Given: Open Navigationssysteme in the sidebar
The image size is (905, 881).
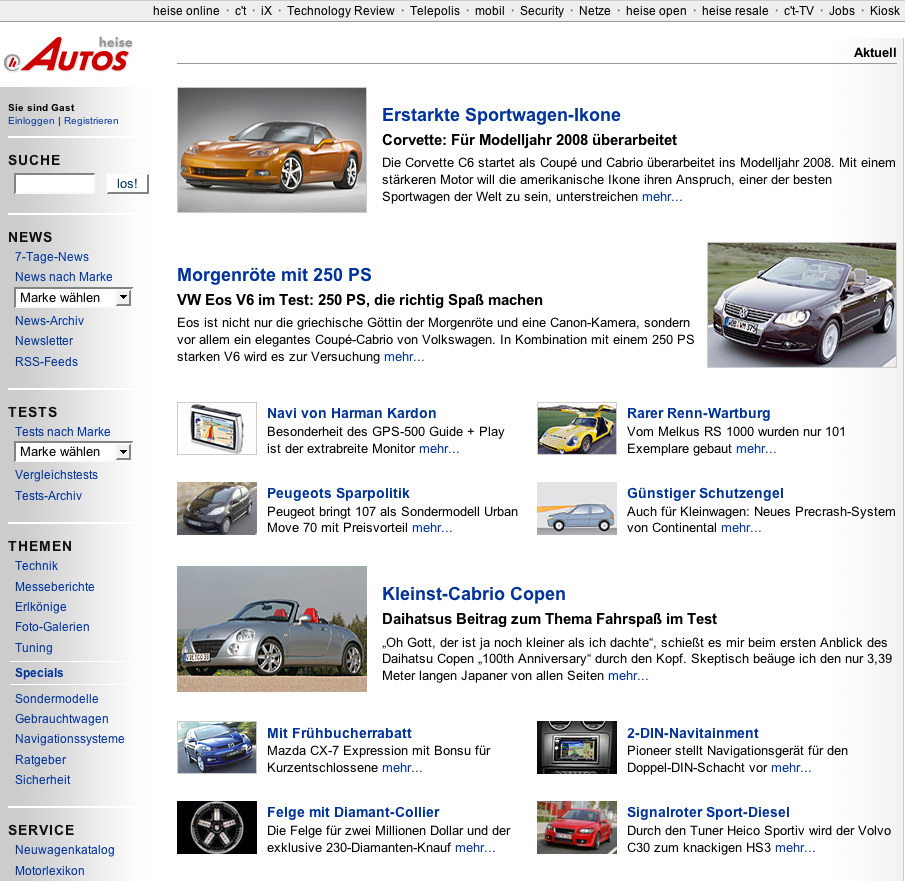Looking at the screenshot, I should tap(70, 739).
